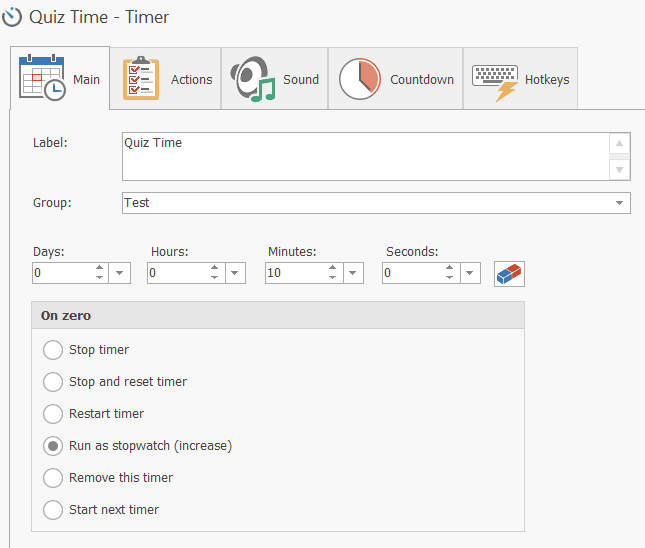This screenshot has height=548, width=645.
Task: Click the Hours number field
Action: [179, 273]
